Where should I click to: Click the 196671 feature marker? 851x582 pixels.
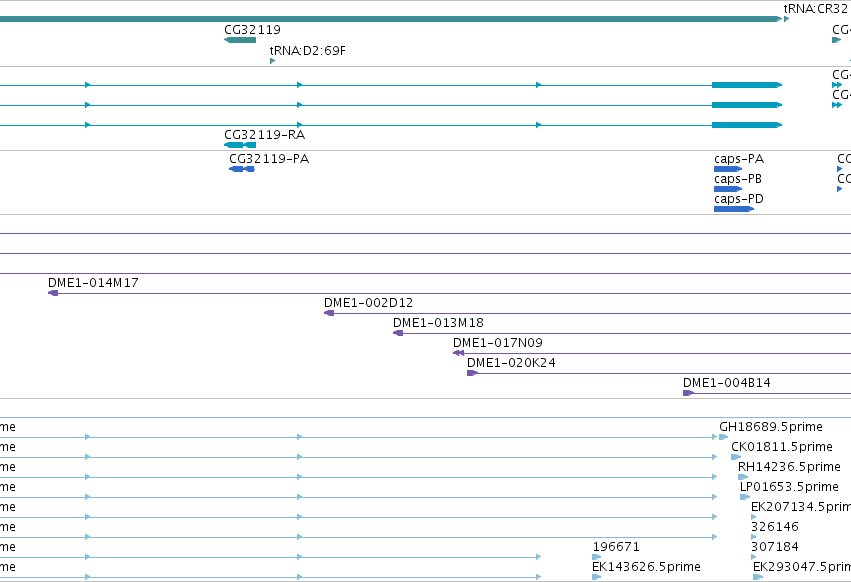point(596,557)
